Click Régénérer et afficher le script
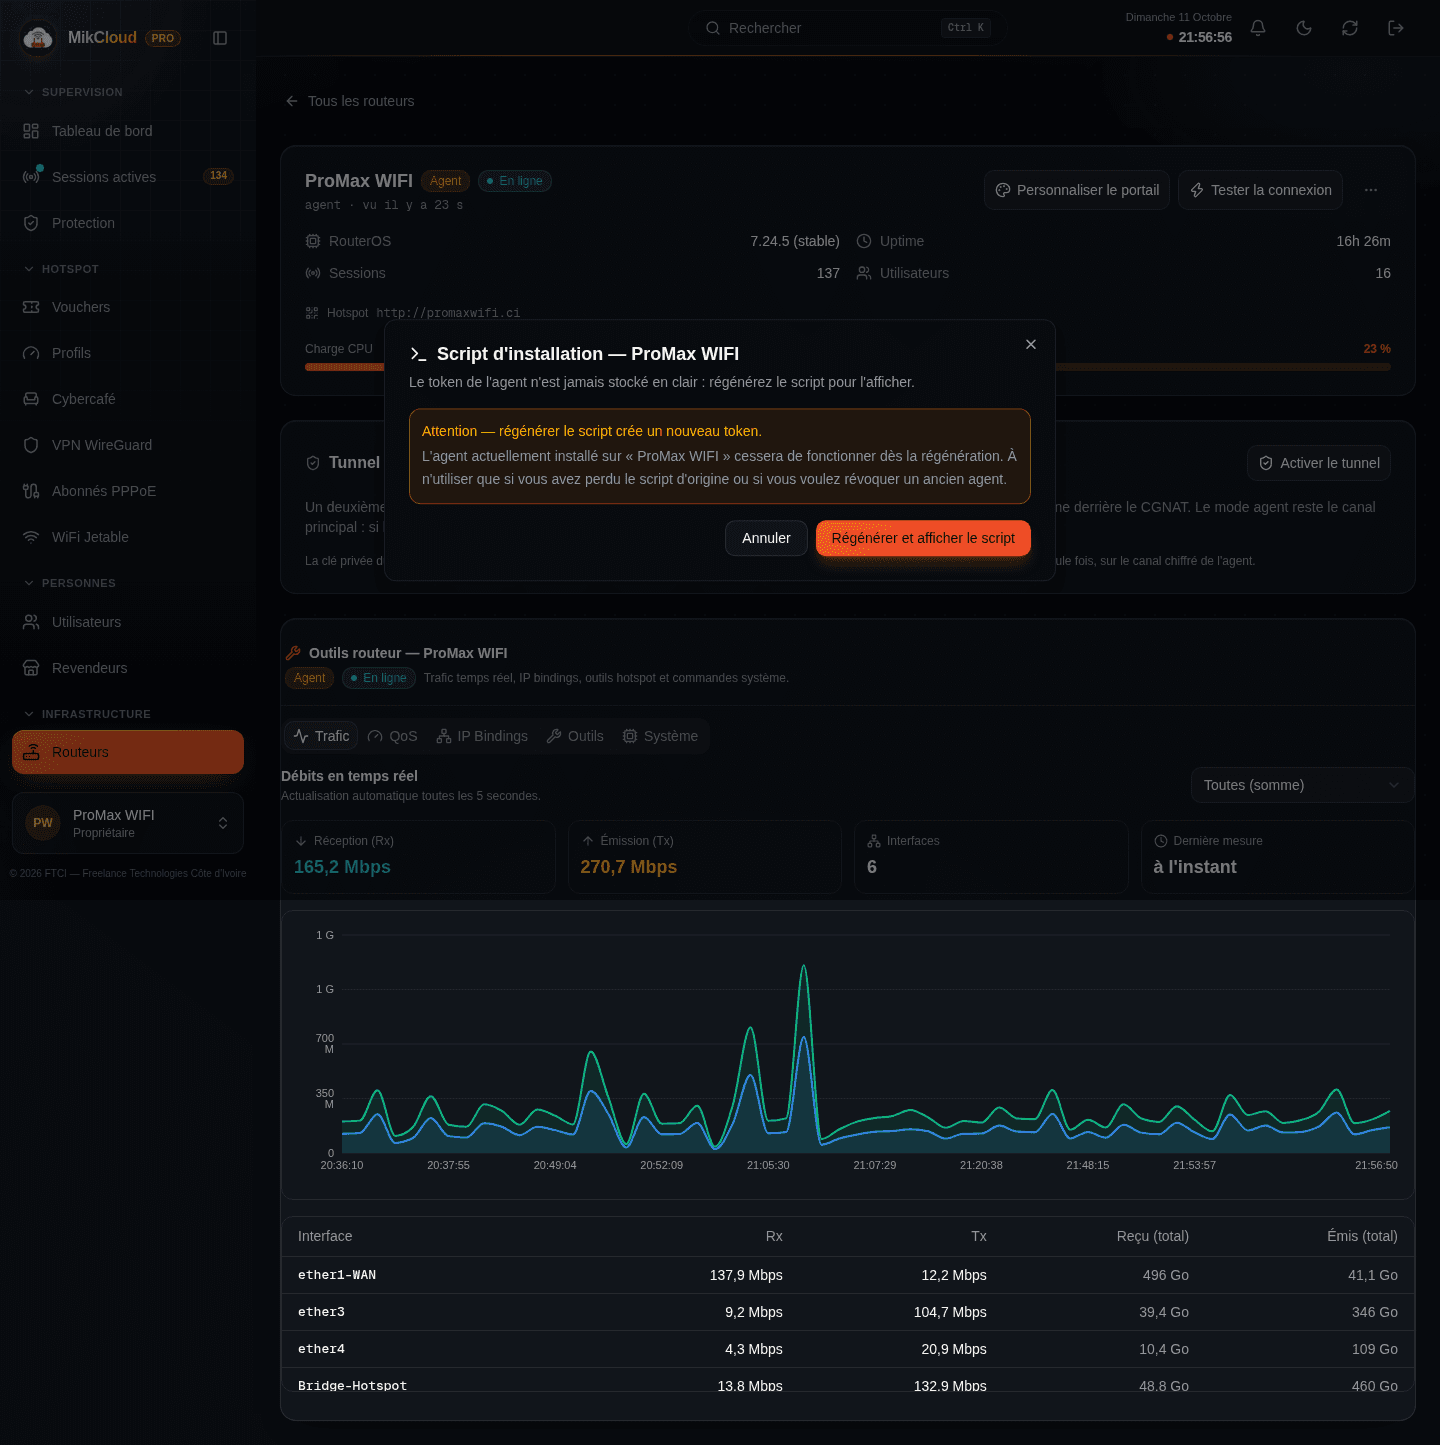This screenshot has height=1445, width=1440. [x=923, y=538]
